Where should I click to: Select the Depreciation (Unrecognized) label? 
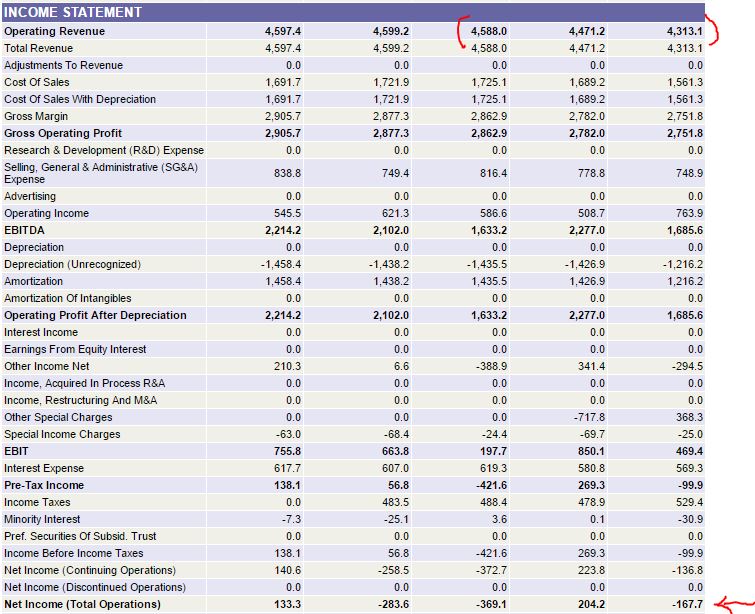[72, 264]
